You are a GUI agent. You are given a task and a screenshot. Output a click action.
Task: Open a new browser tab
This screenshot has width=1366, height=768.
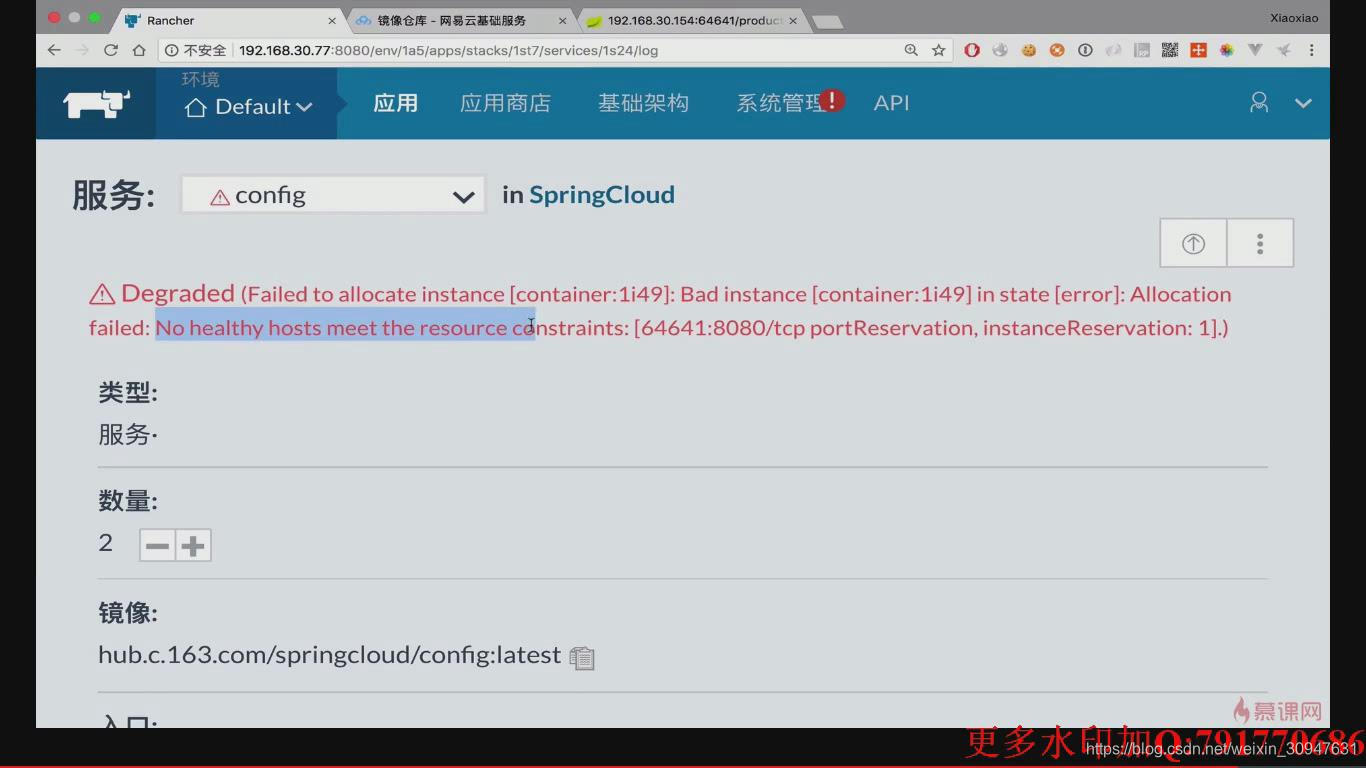click(826, 21)
